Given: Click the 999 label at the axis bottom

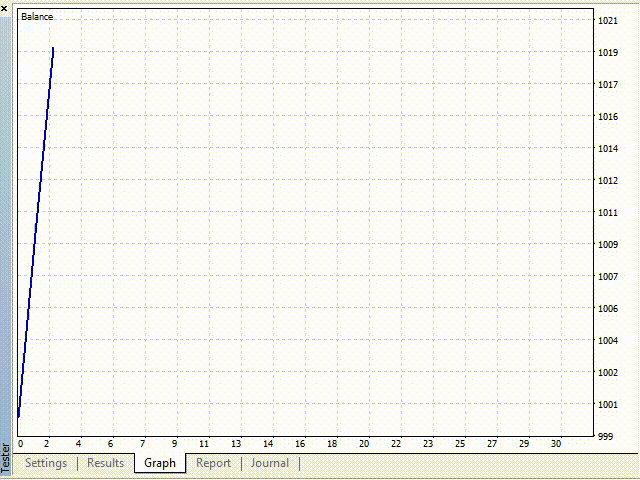Looking at the screenshot, I should (605, 437).
